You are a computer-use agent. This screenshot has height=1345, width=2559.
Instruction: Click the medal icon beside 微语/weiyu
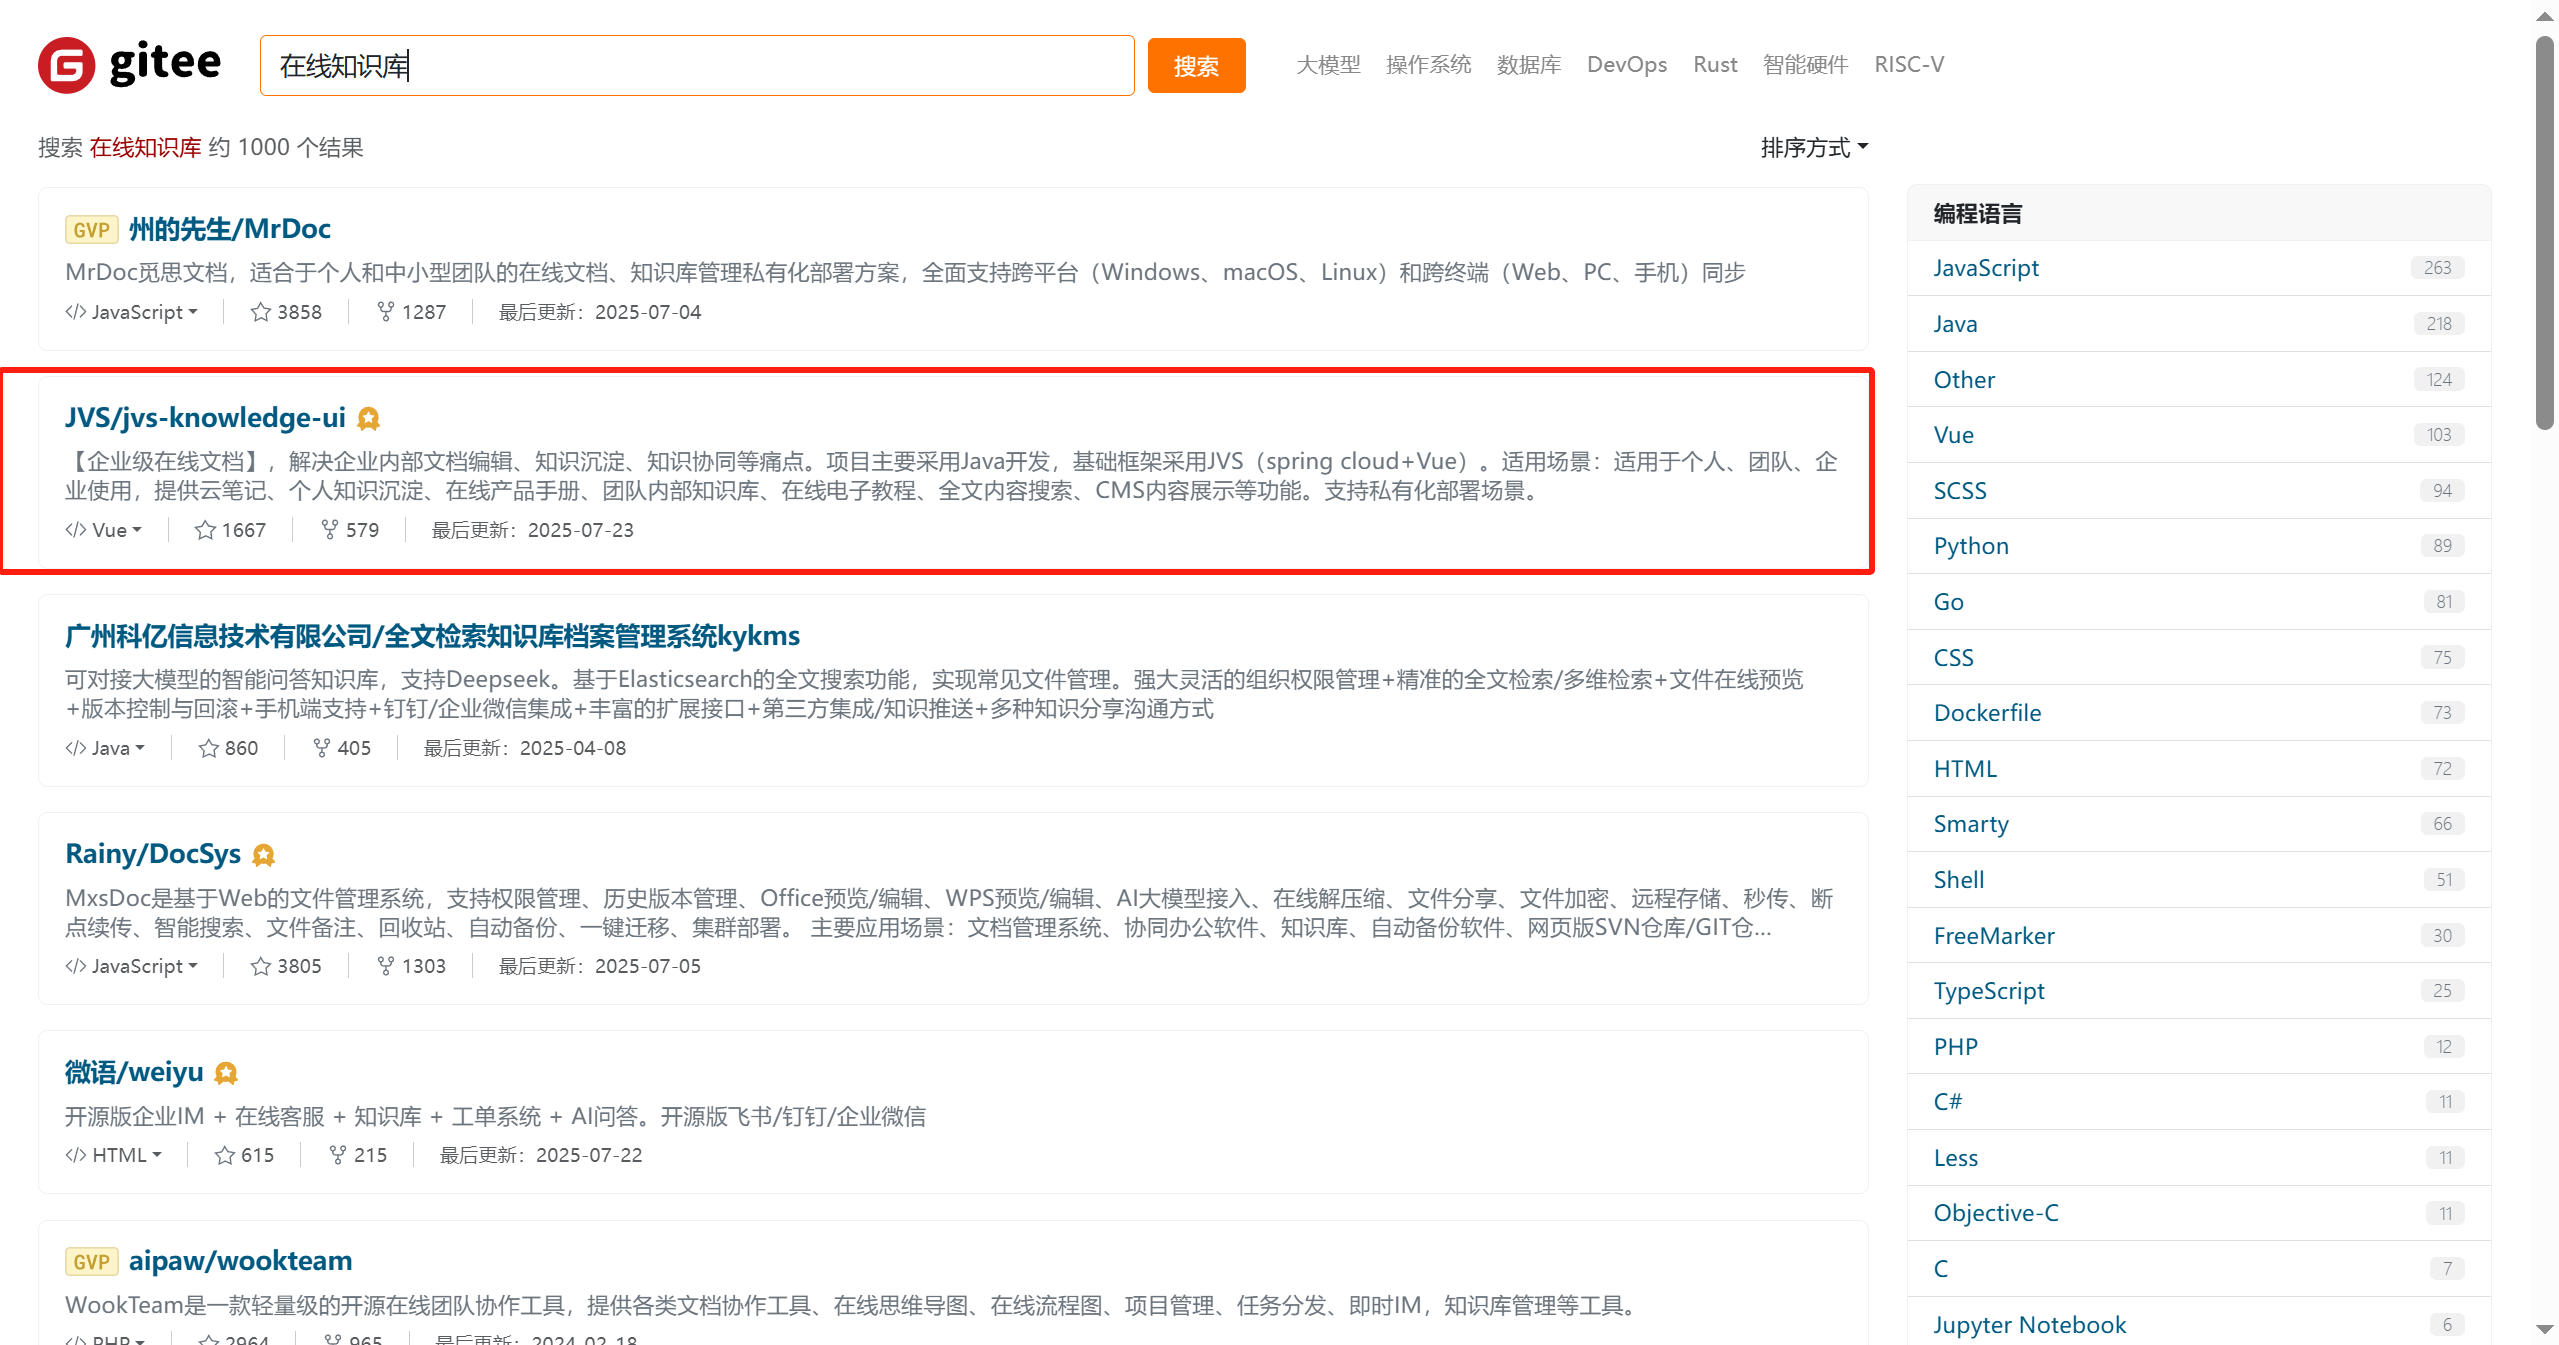coord(227,1073)
